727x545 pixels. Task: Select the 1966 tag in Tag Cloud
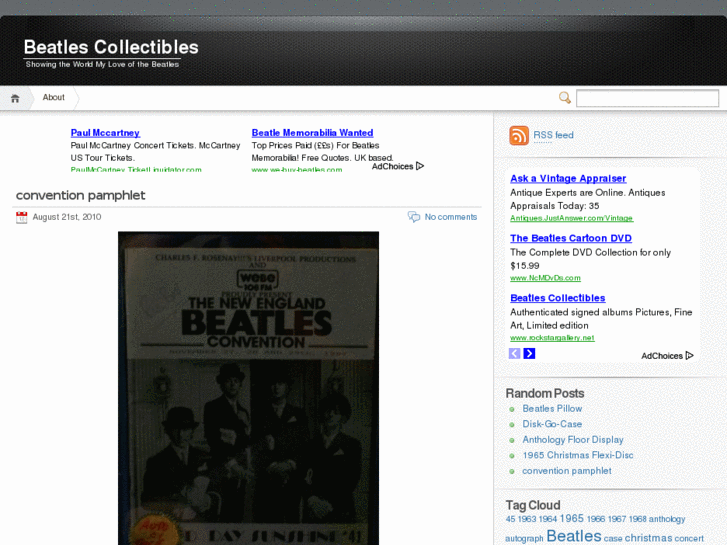(x=596, y=519)
